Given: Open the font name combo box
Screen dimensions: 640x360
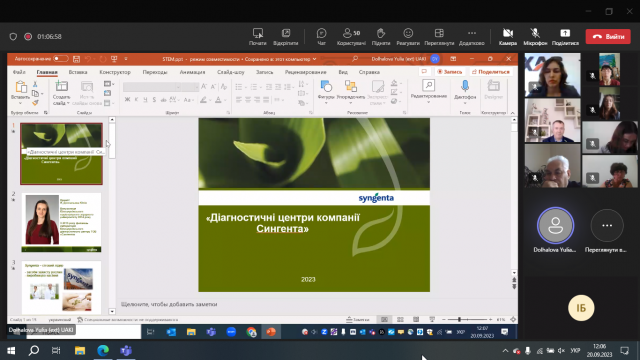Looking at the screenshot, I should pyautogui.click(x=152, y=87).
